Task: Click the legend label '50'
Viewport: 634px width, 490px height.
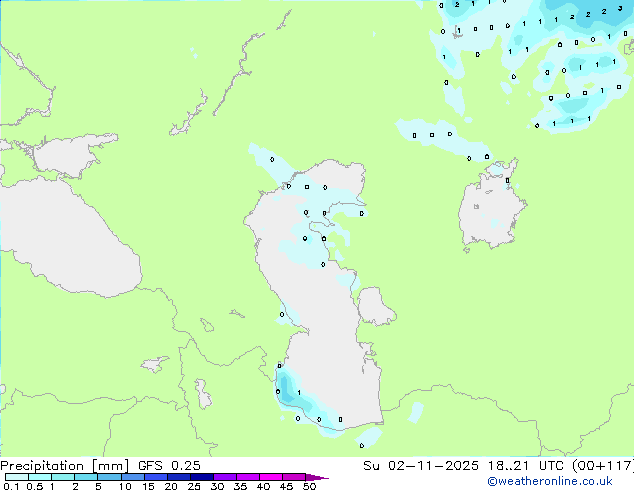Action: pos(309,486)
